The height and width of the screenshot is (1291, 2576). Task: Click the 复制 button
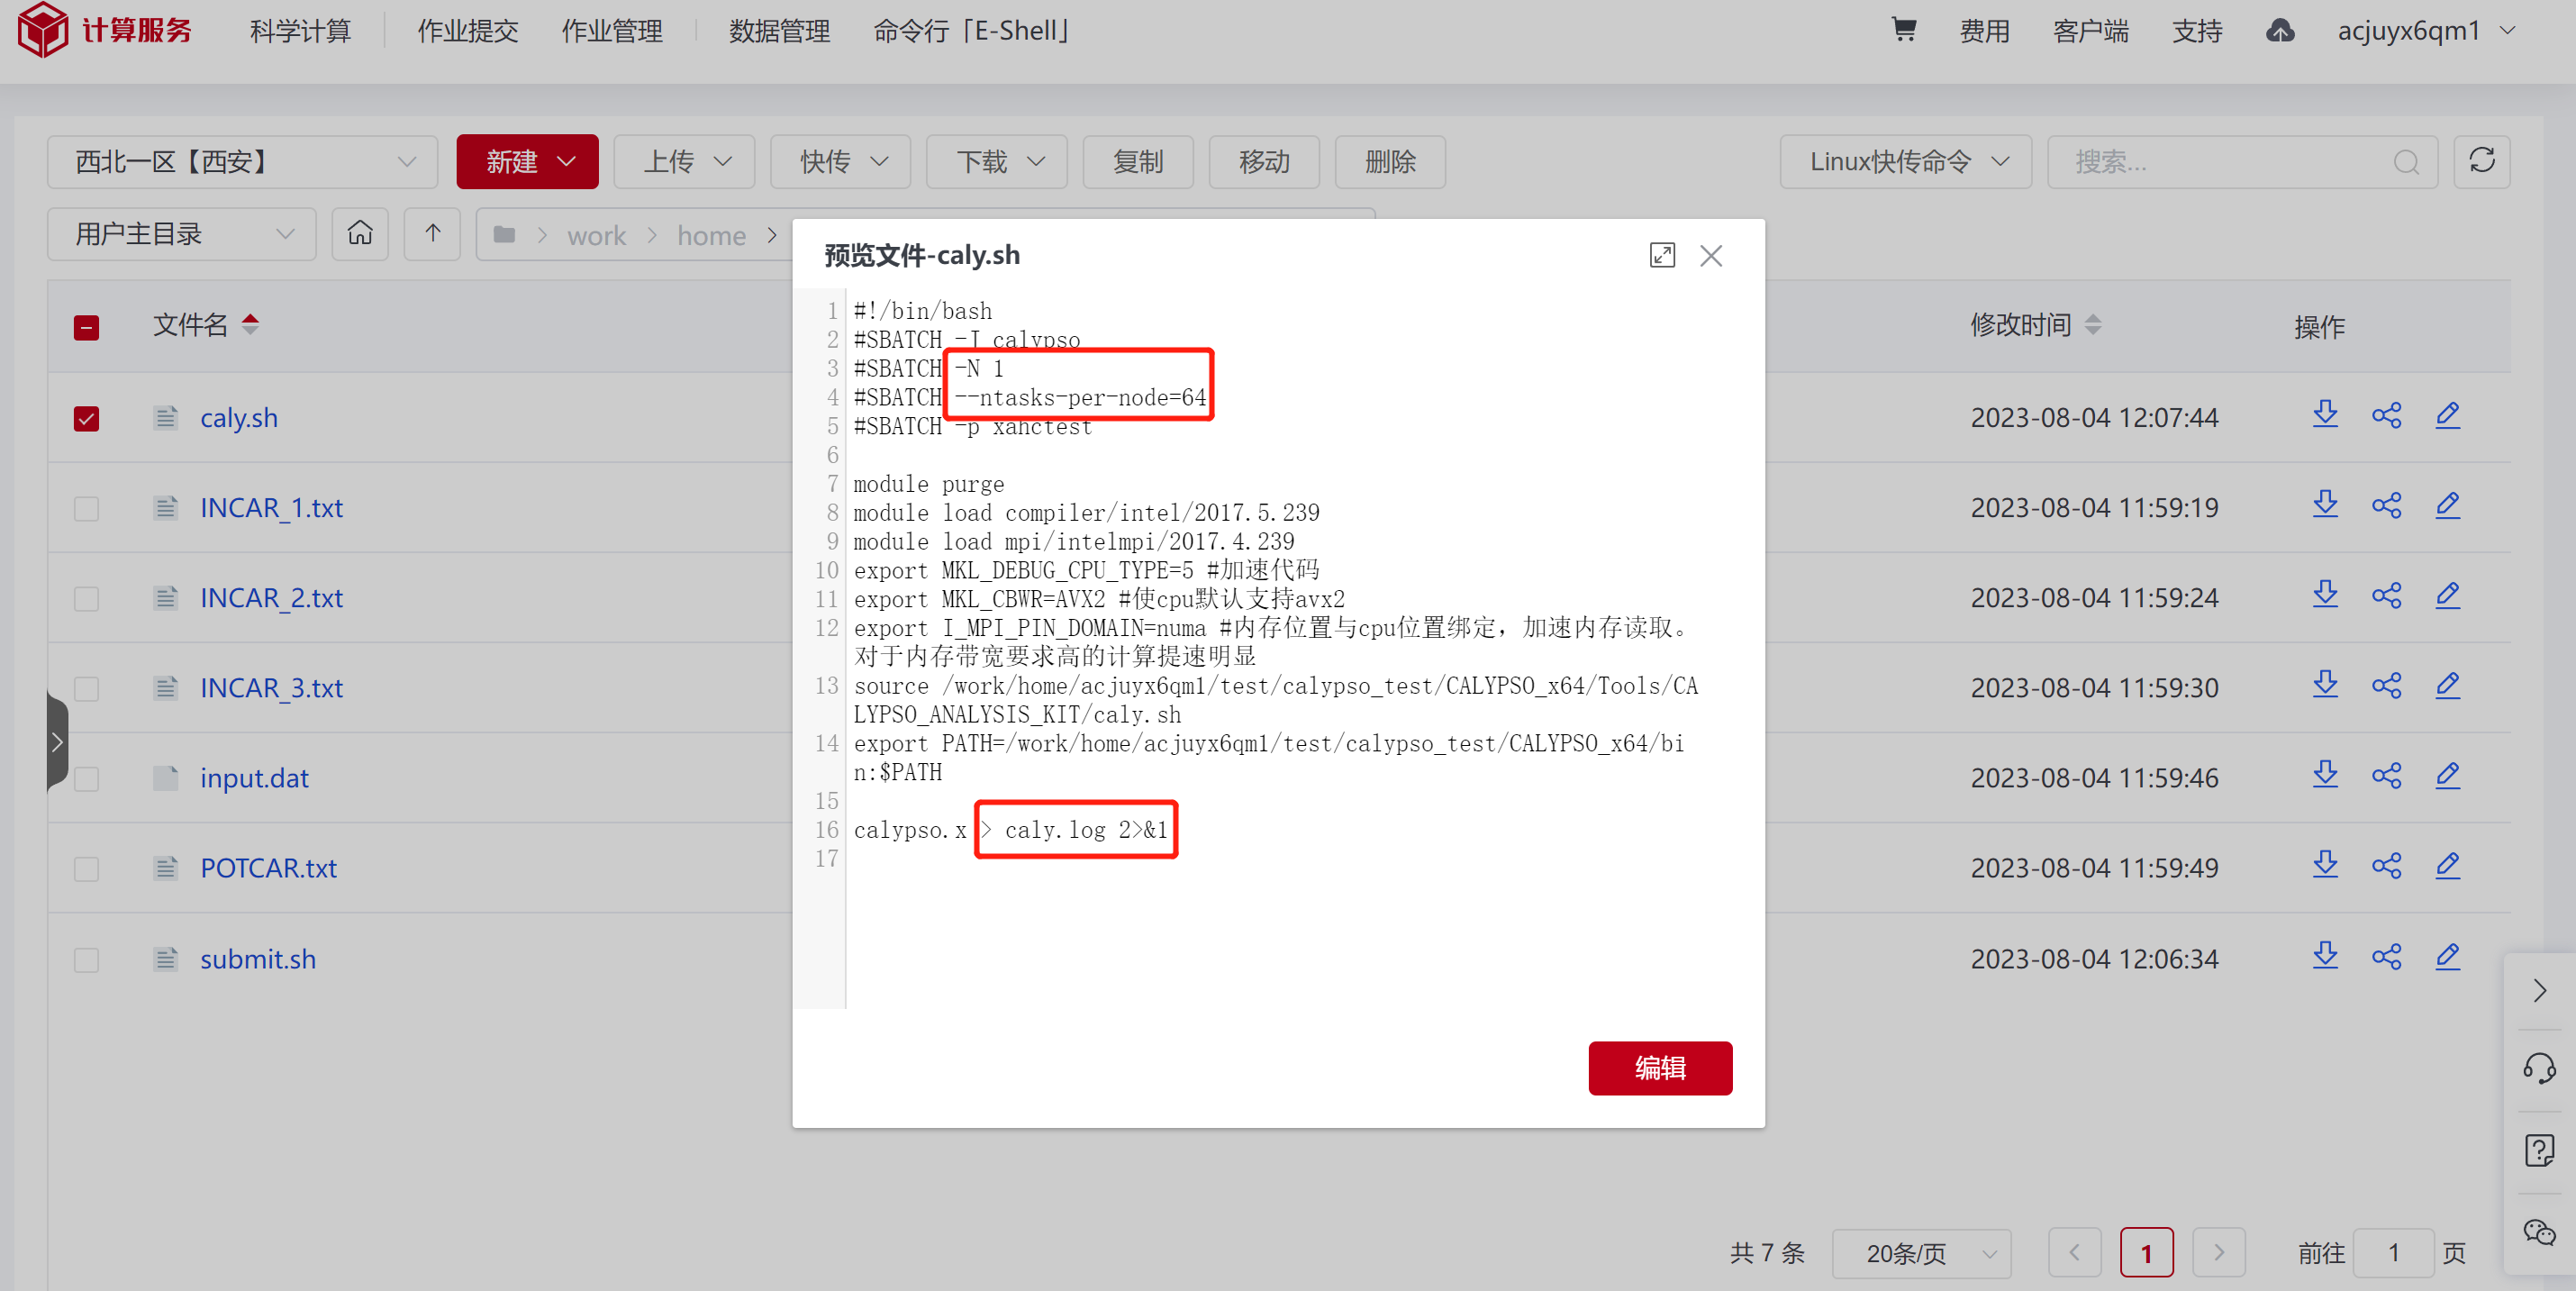1138,161
